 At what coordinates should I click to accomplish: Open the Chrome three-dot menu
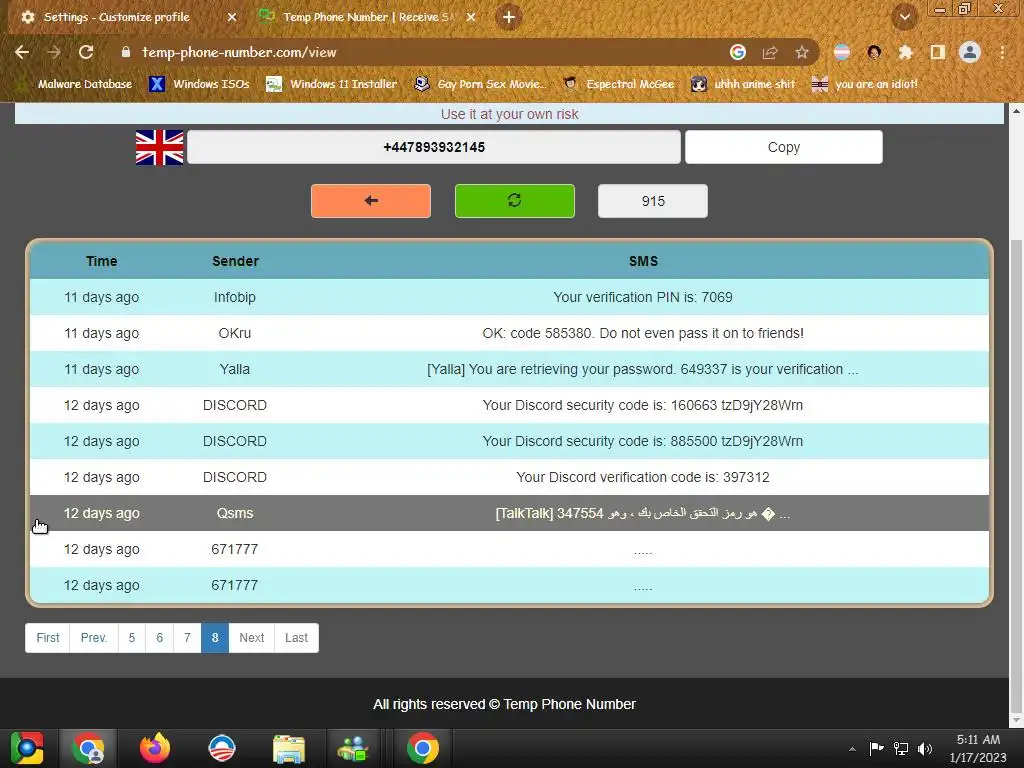point(1002,52)
